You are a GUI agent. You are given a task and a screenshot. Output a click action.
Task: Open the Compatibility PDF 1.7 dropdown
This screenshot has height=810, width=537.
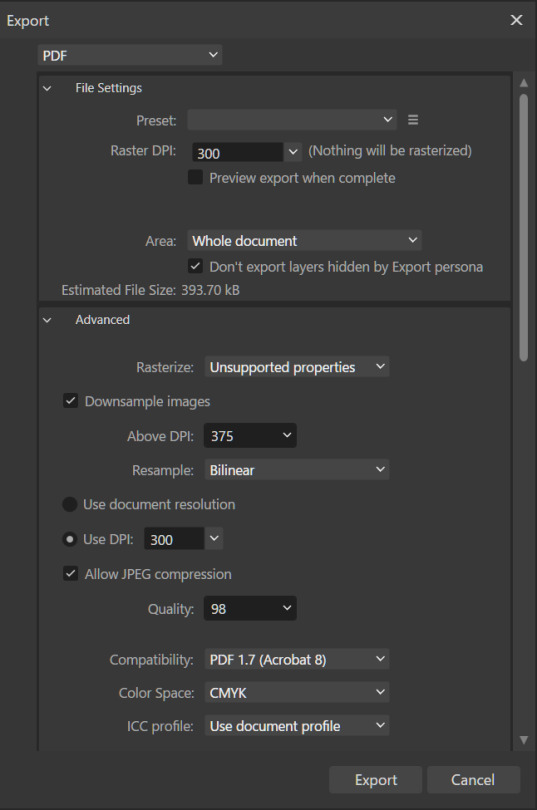click(297, 660)
